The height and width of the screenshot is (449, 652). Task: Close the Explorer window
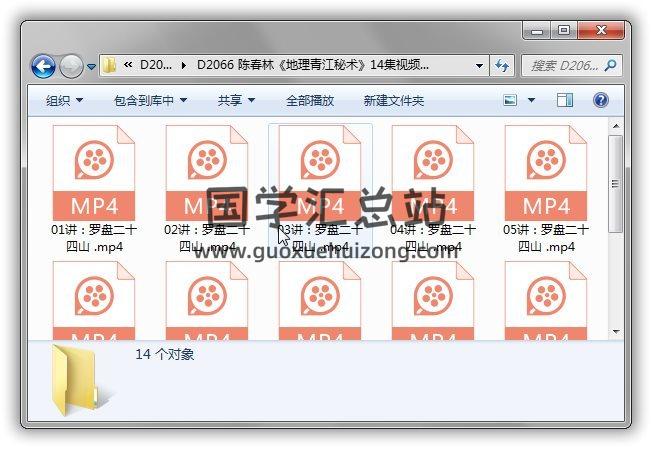tap(601, 31)
